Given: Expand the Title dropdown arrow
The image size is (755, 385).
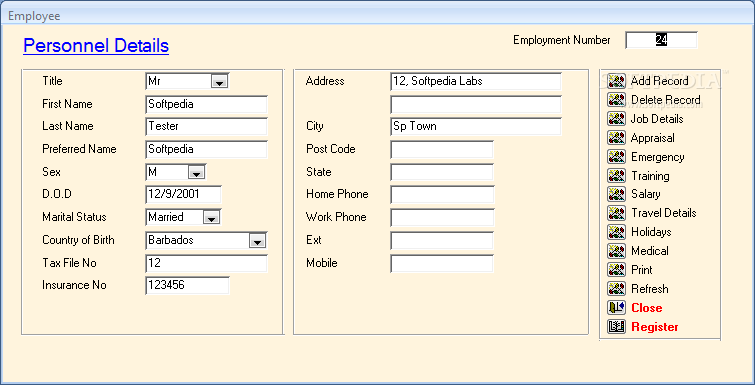Looking at the screenshot, I should click(x=220, y=82).
